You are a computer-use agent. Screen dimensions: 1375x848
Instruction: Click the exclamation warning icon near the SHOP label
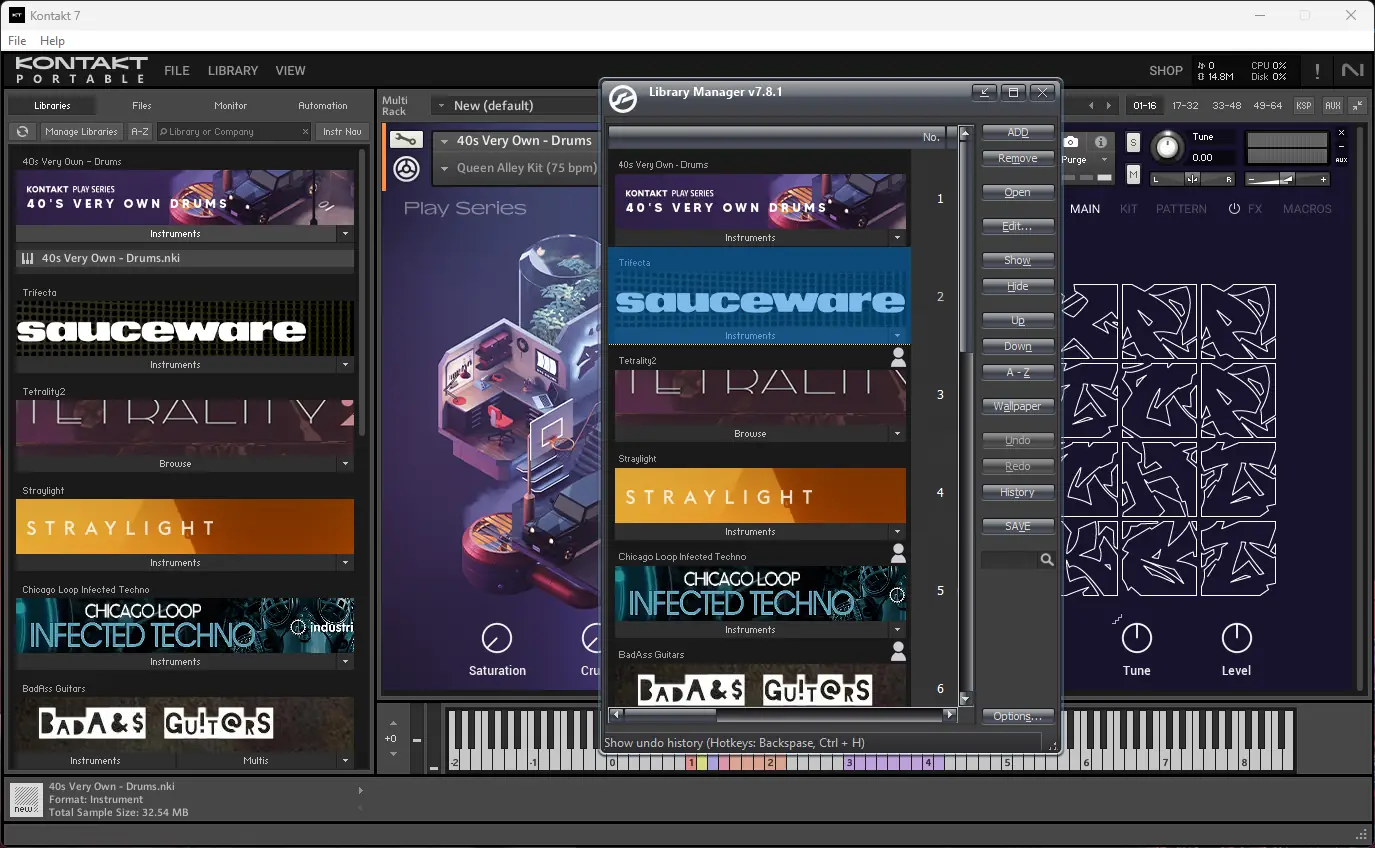(x=1317, y=70)
